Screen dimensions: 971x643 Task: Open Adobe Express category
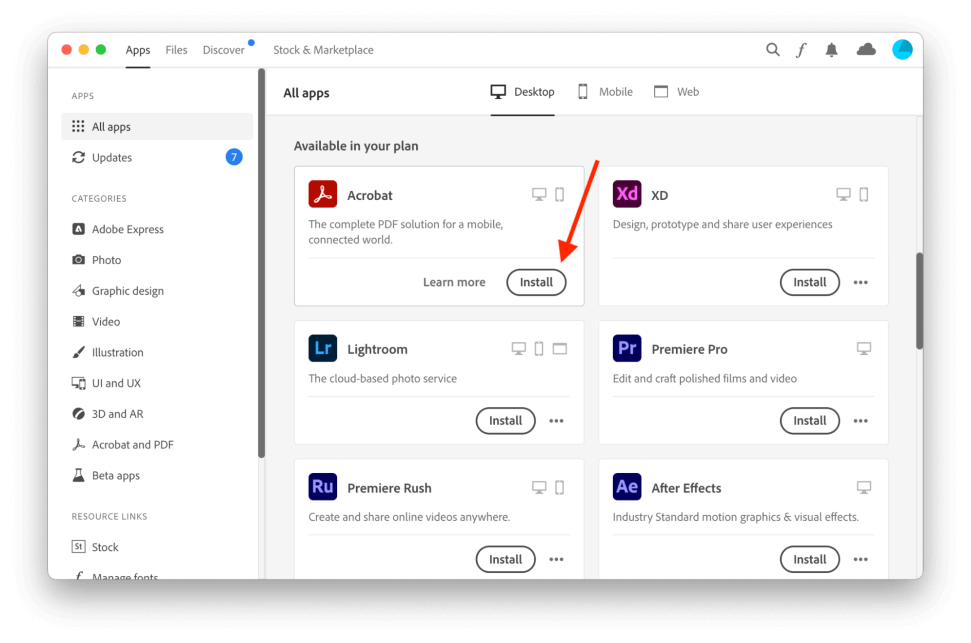118,229
